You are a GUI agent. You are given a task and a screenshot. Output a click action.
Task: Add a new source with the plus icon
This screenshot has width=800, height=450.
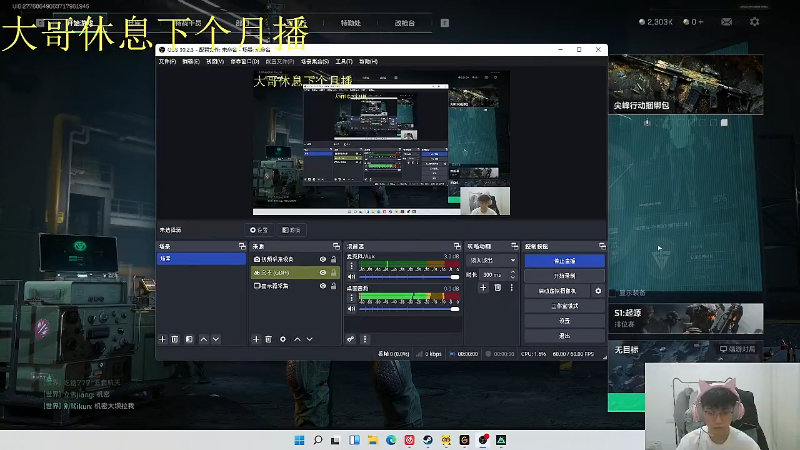[256, 339]
